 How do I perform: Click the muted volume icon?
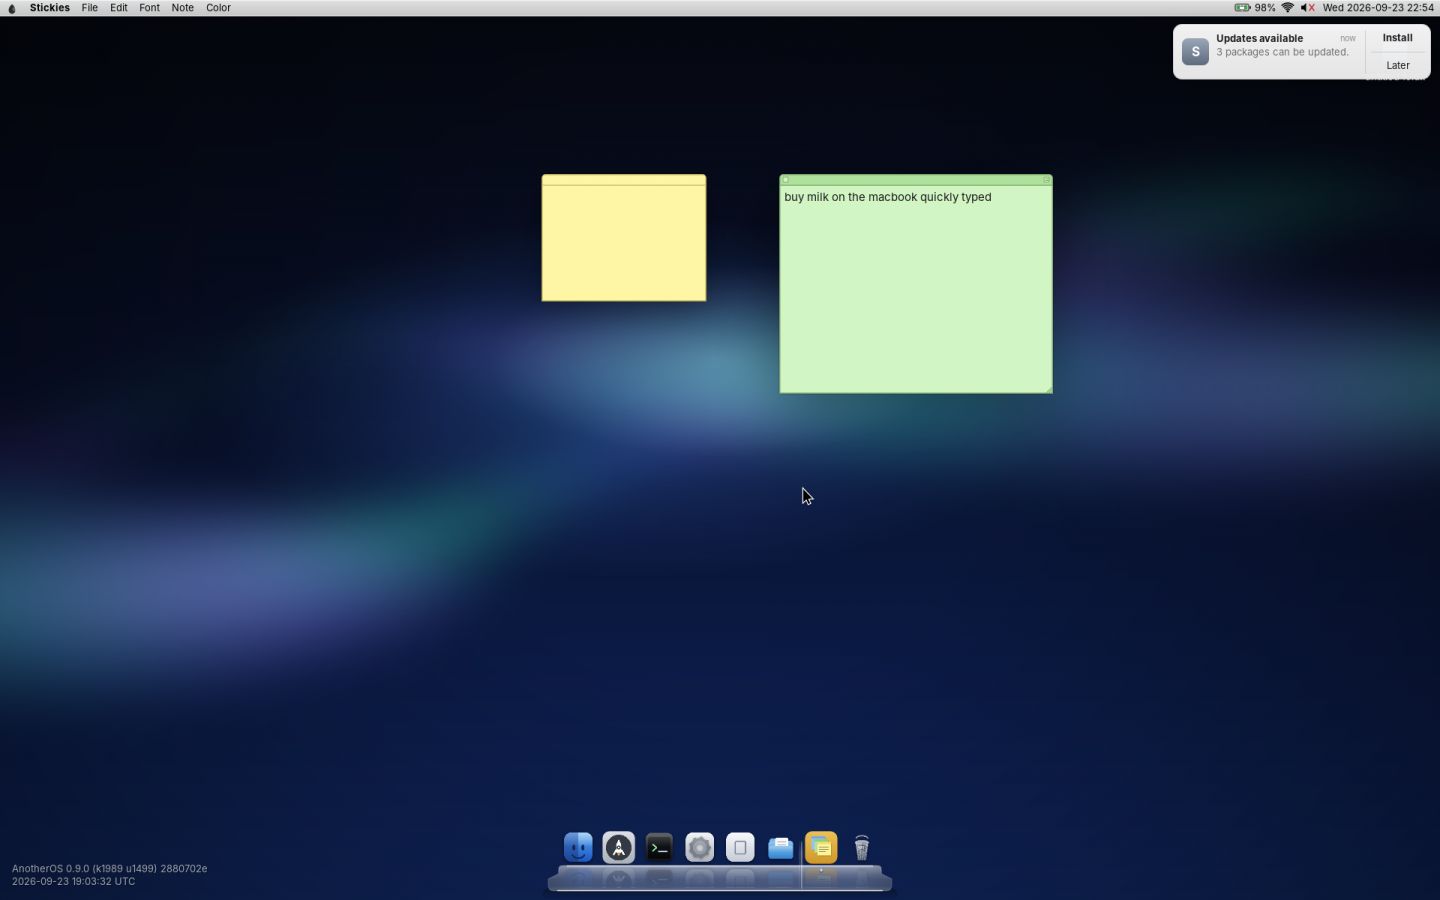coord(1307,7)
